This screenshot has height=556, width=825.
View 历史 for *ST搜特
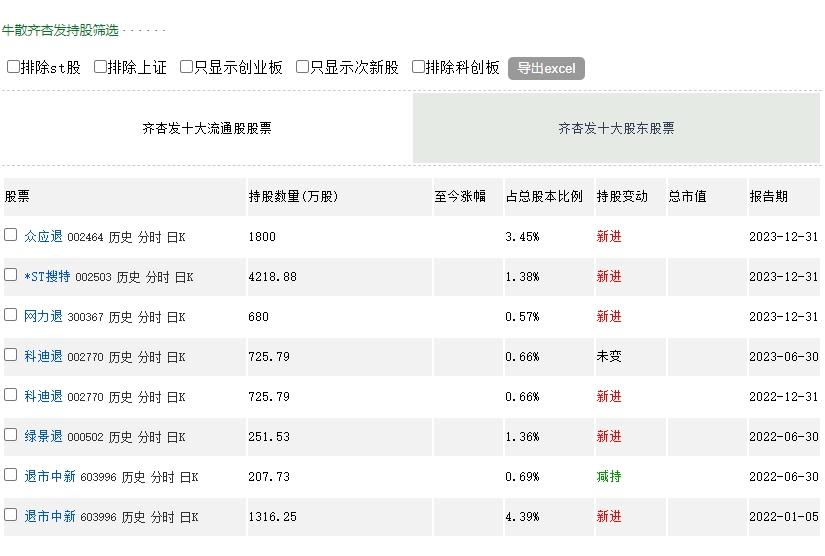128,277
